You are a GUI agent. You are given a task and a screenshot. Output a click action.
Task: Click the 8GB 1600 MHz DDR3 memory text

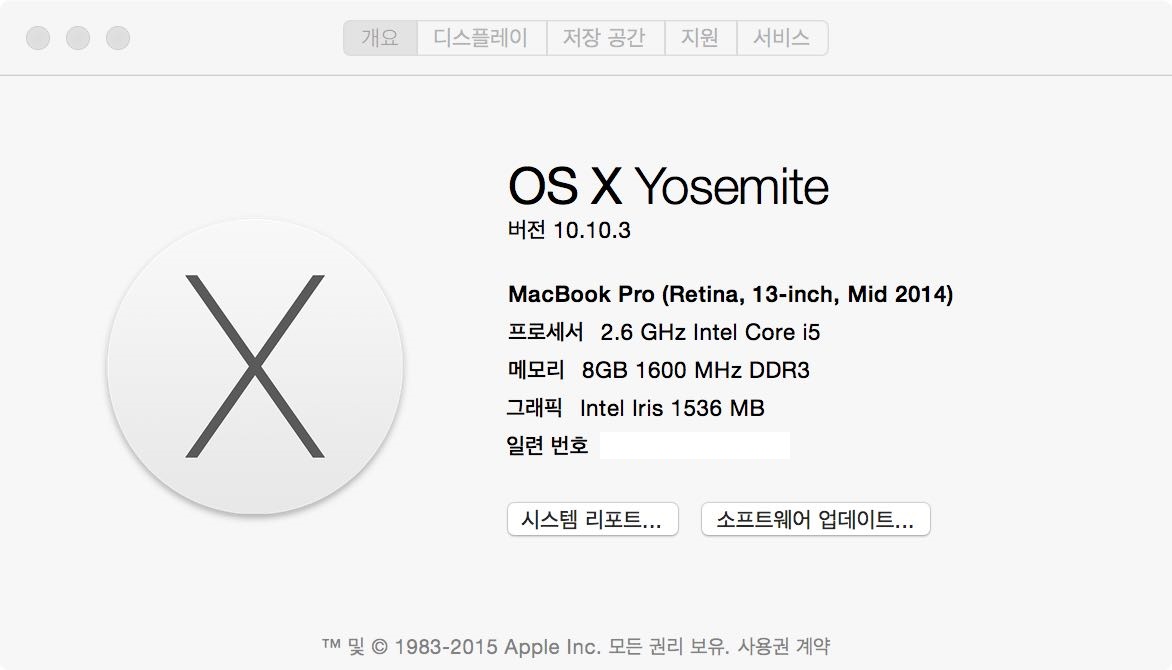695,370
